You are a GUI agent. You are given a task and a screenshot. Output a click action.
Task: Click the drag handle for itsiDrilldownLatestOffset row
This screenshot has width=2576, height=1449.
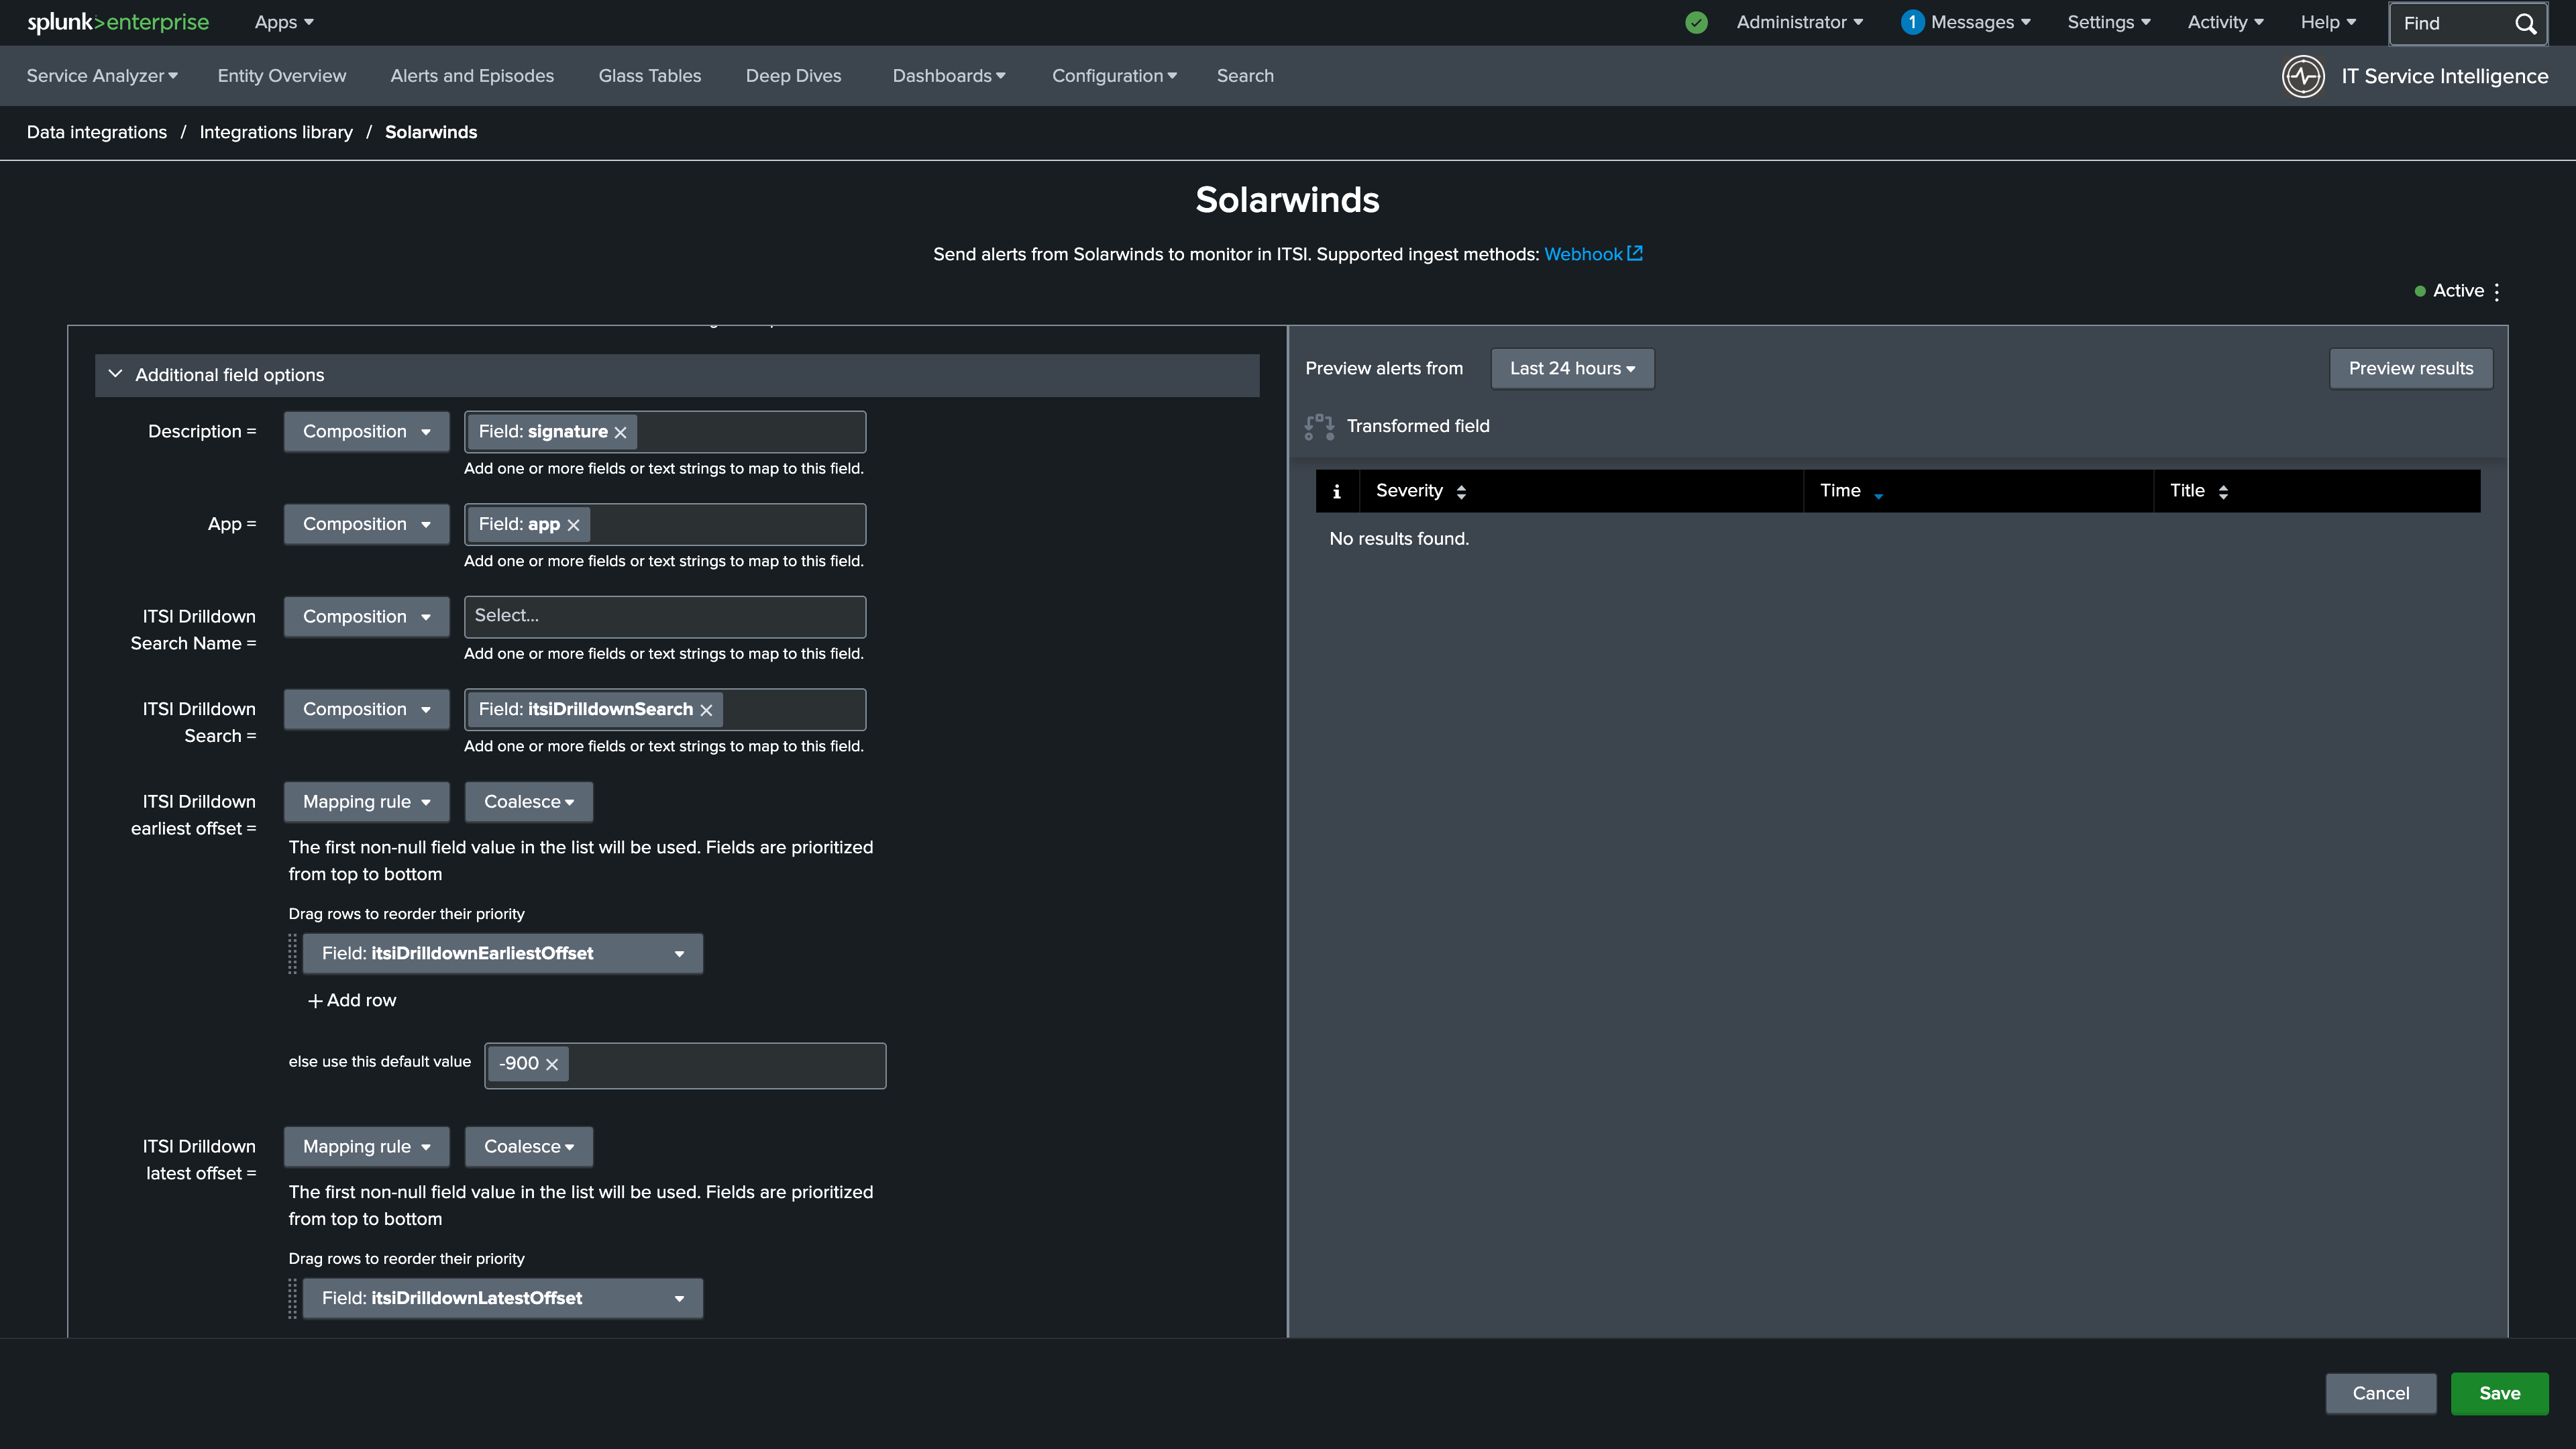[293, 1298]
